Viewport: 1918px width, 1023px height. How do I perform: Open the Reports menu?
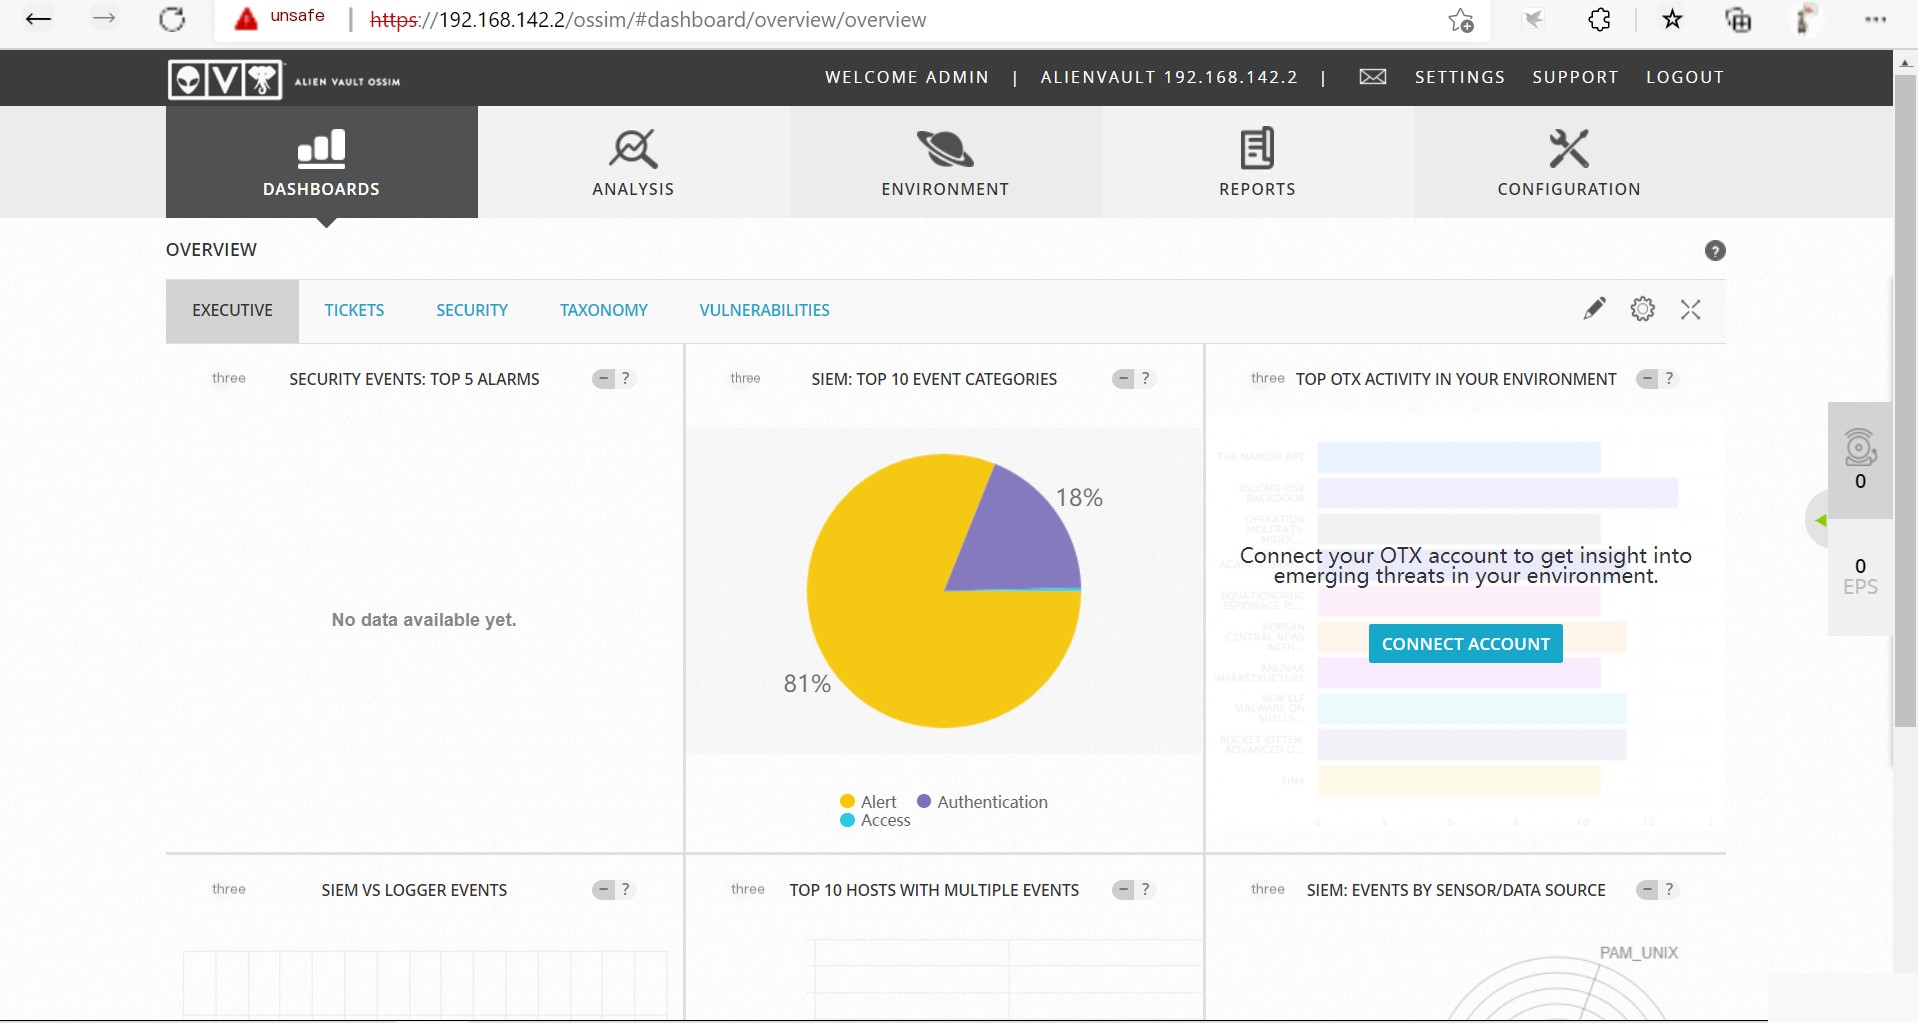tap(1257, 162)
